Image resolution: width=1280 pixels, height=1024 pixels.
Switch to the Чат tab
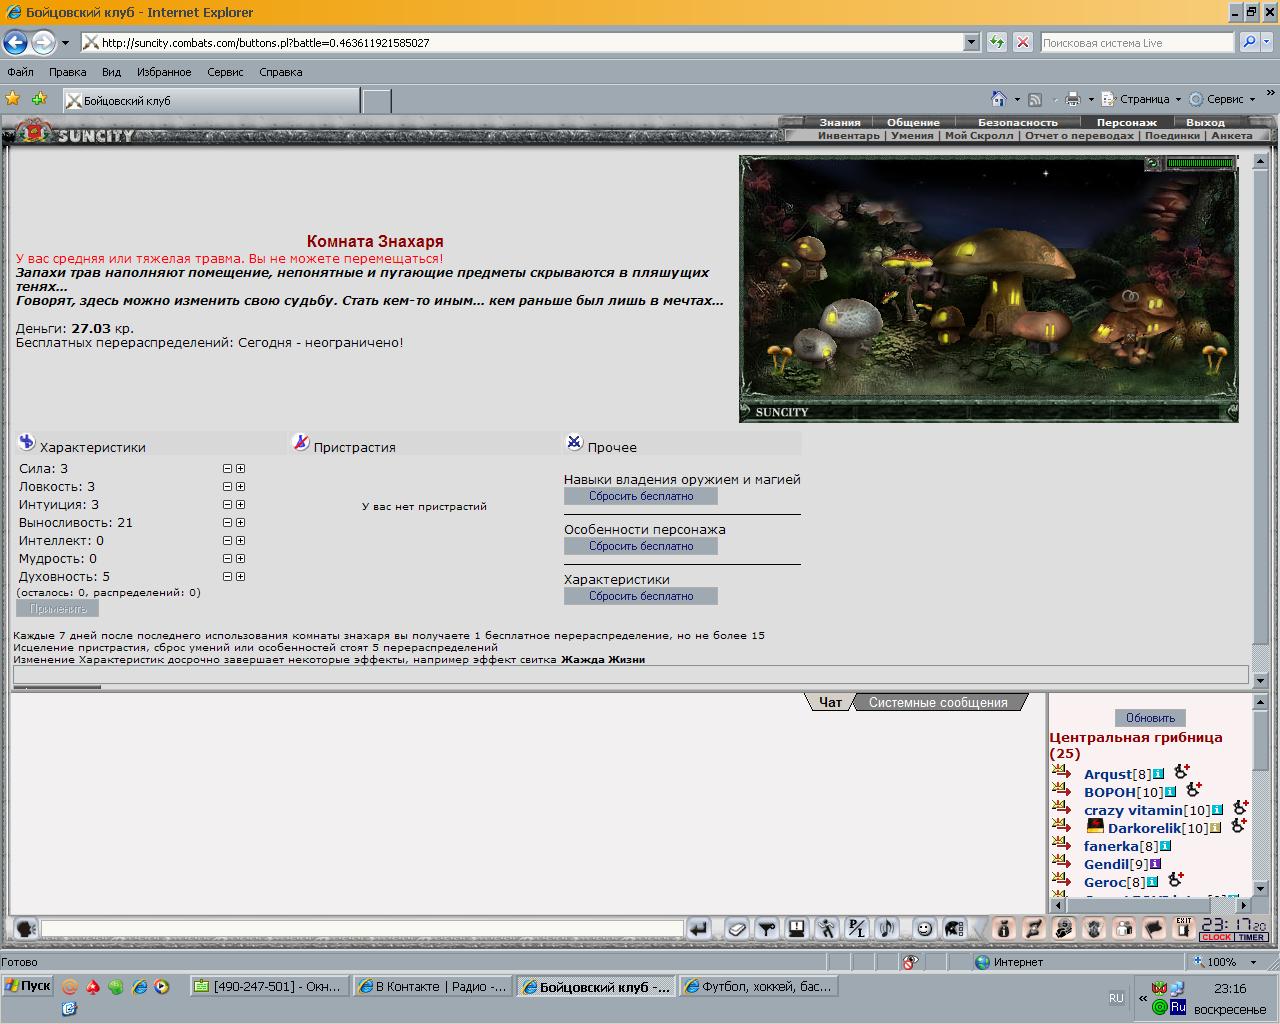click(x=830, y=702)
